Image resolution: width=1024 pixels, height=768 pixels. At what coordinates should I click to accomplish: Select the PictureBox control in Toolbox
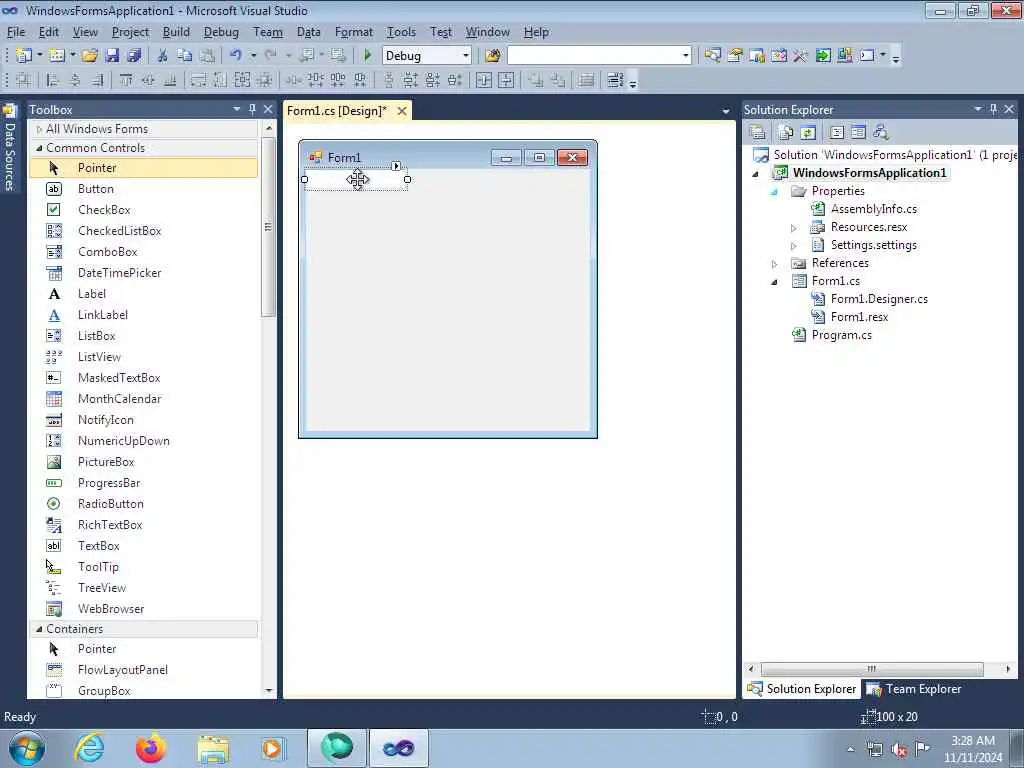(x=144, y=462)
